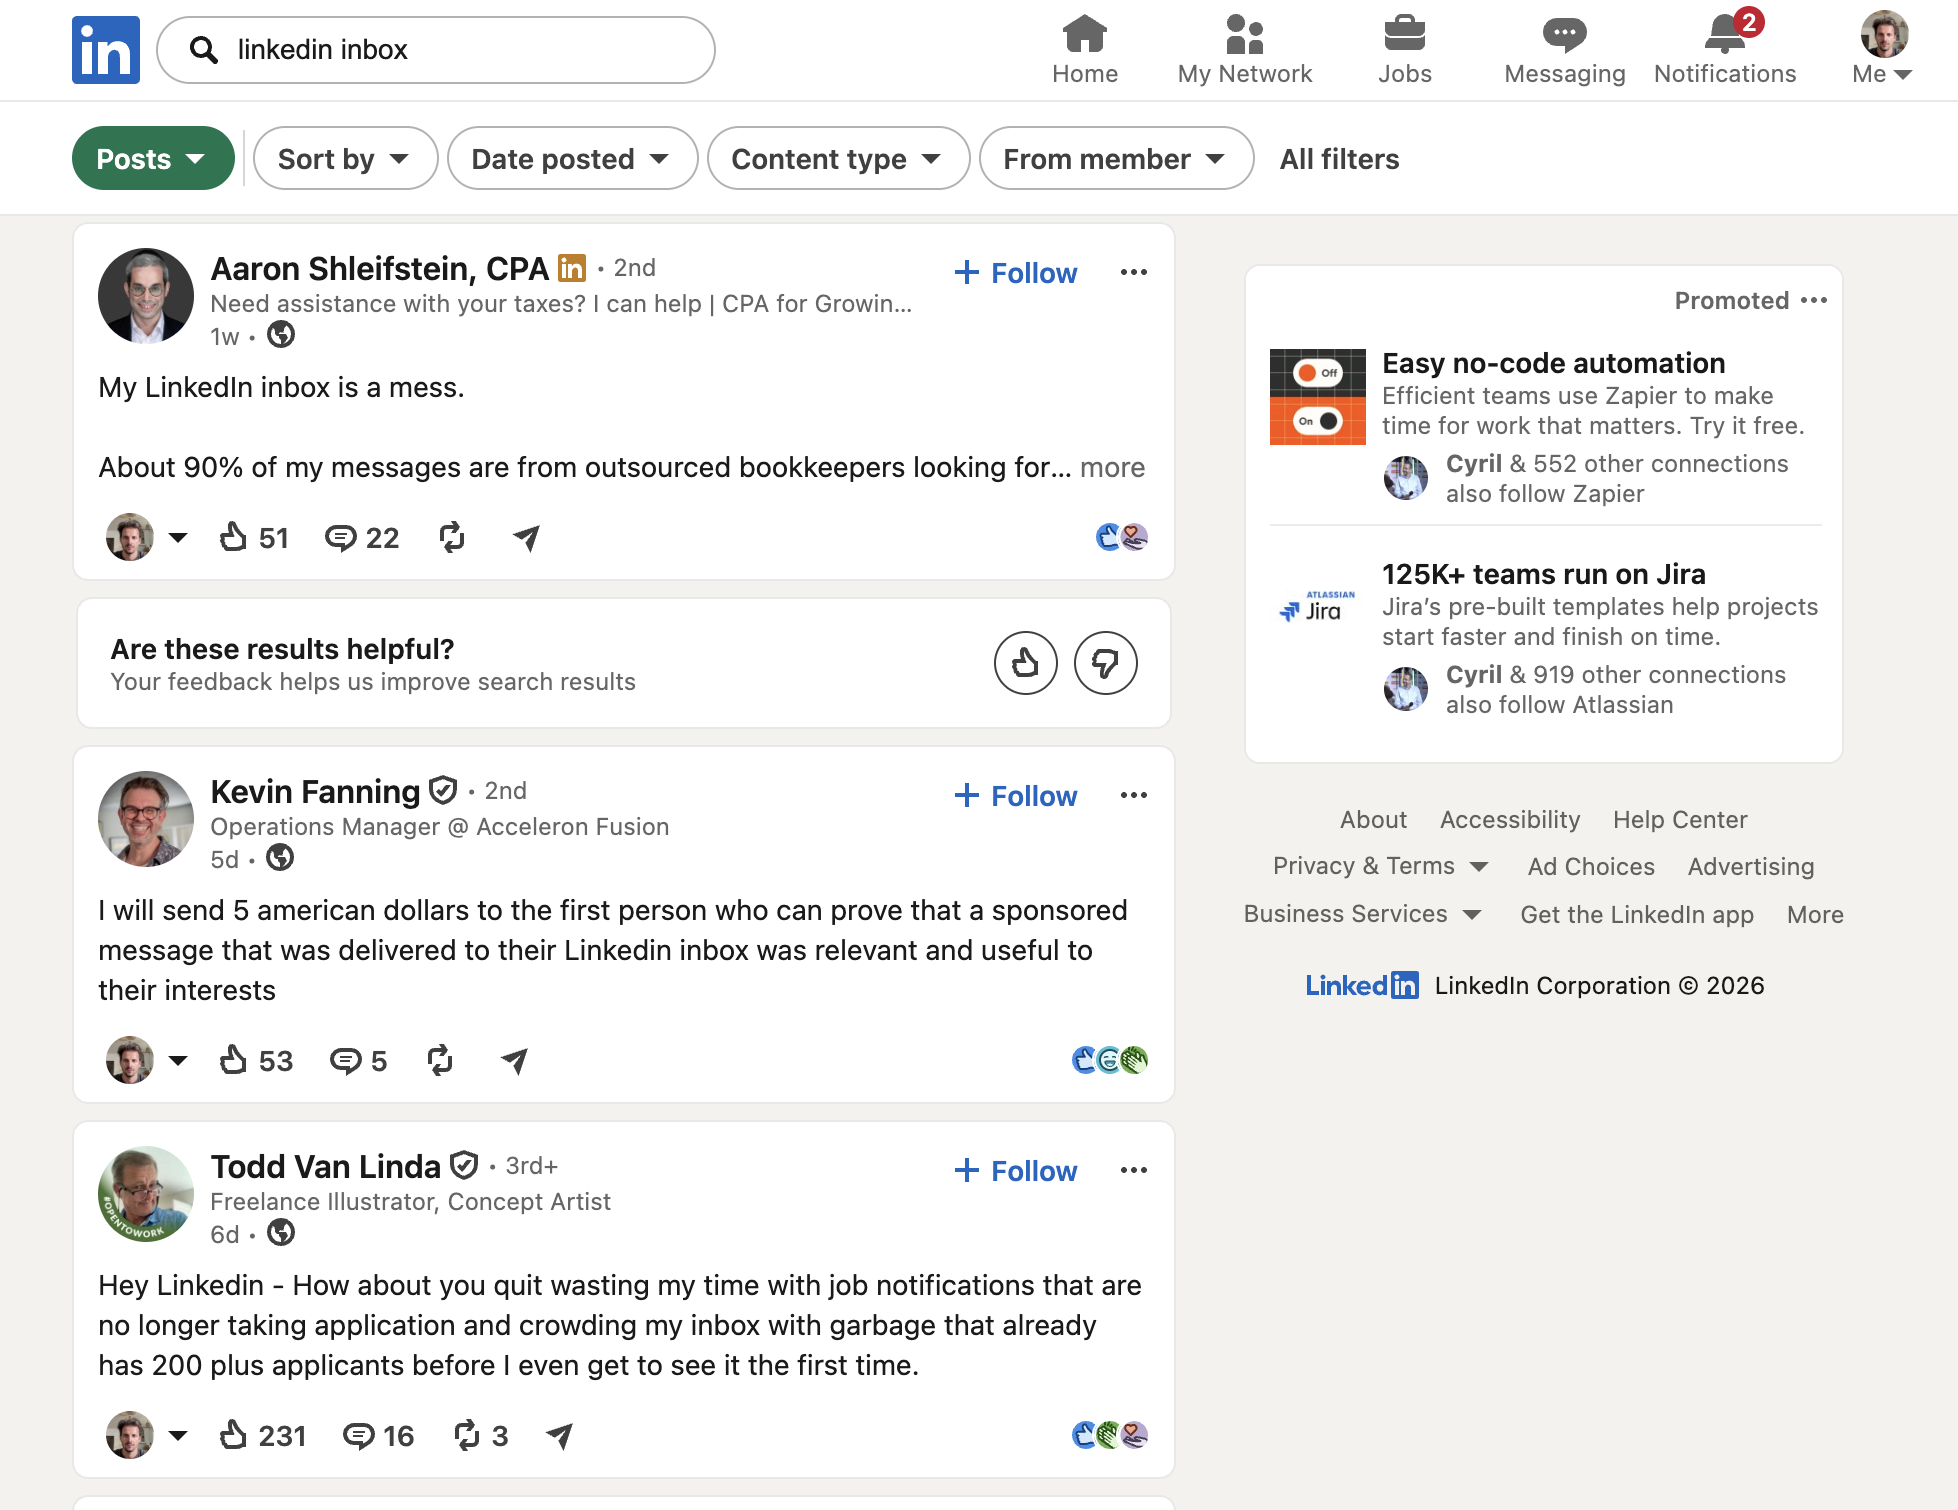The image size is (1958, 1510).
Task: Send Kevin Fanning's post via message
Action: pos(515,1061)
